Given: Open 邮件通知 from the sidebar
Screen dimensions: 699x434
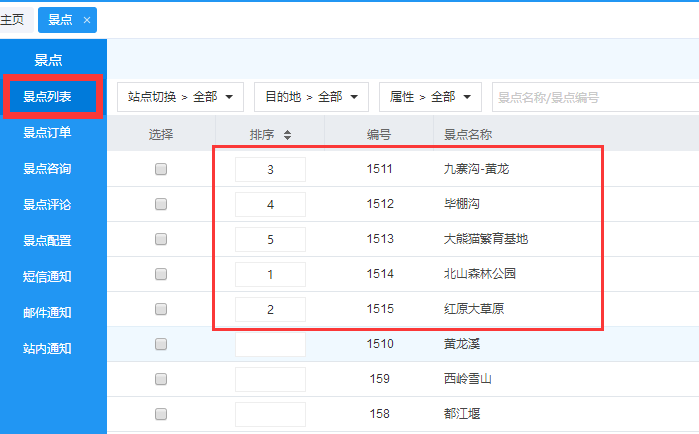Looking at the screenshot, I should [x=47, y=312].
